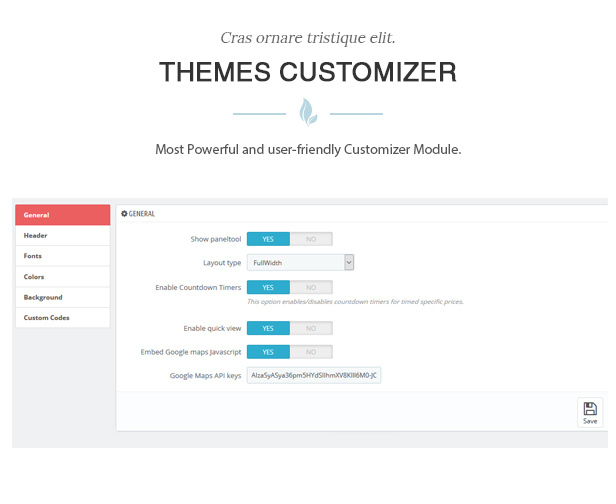
Task: Click the gear icon beside GENERAL heading
Action: 124,214
